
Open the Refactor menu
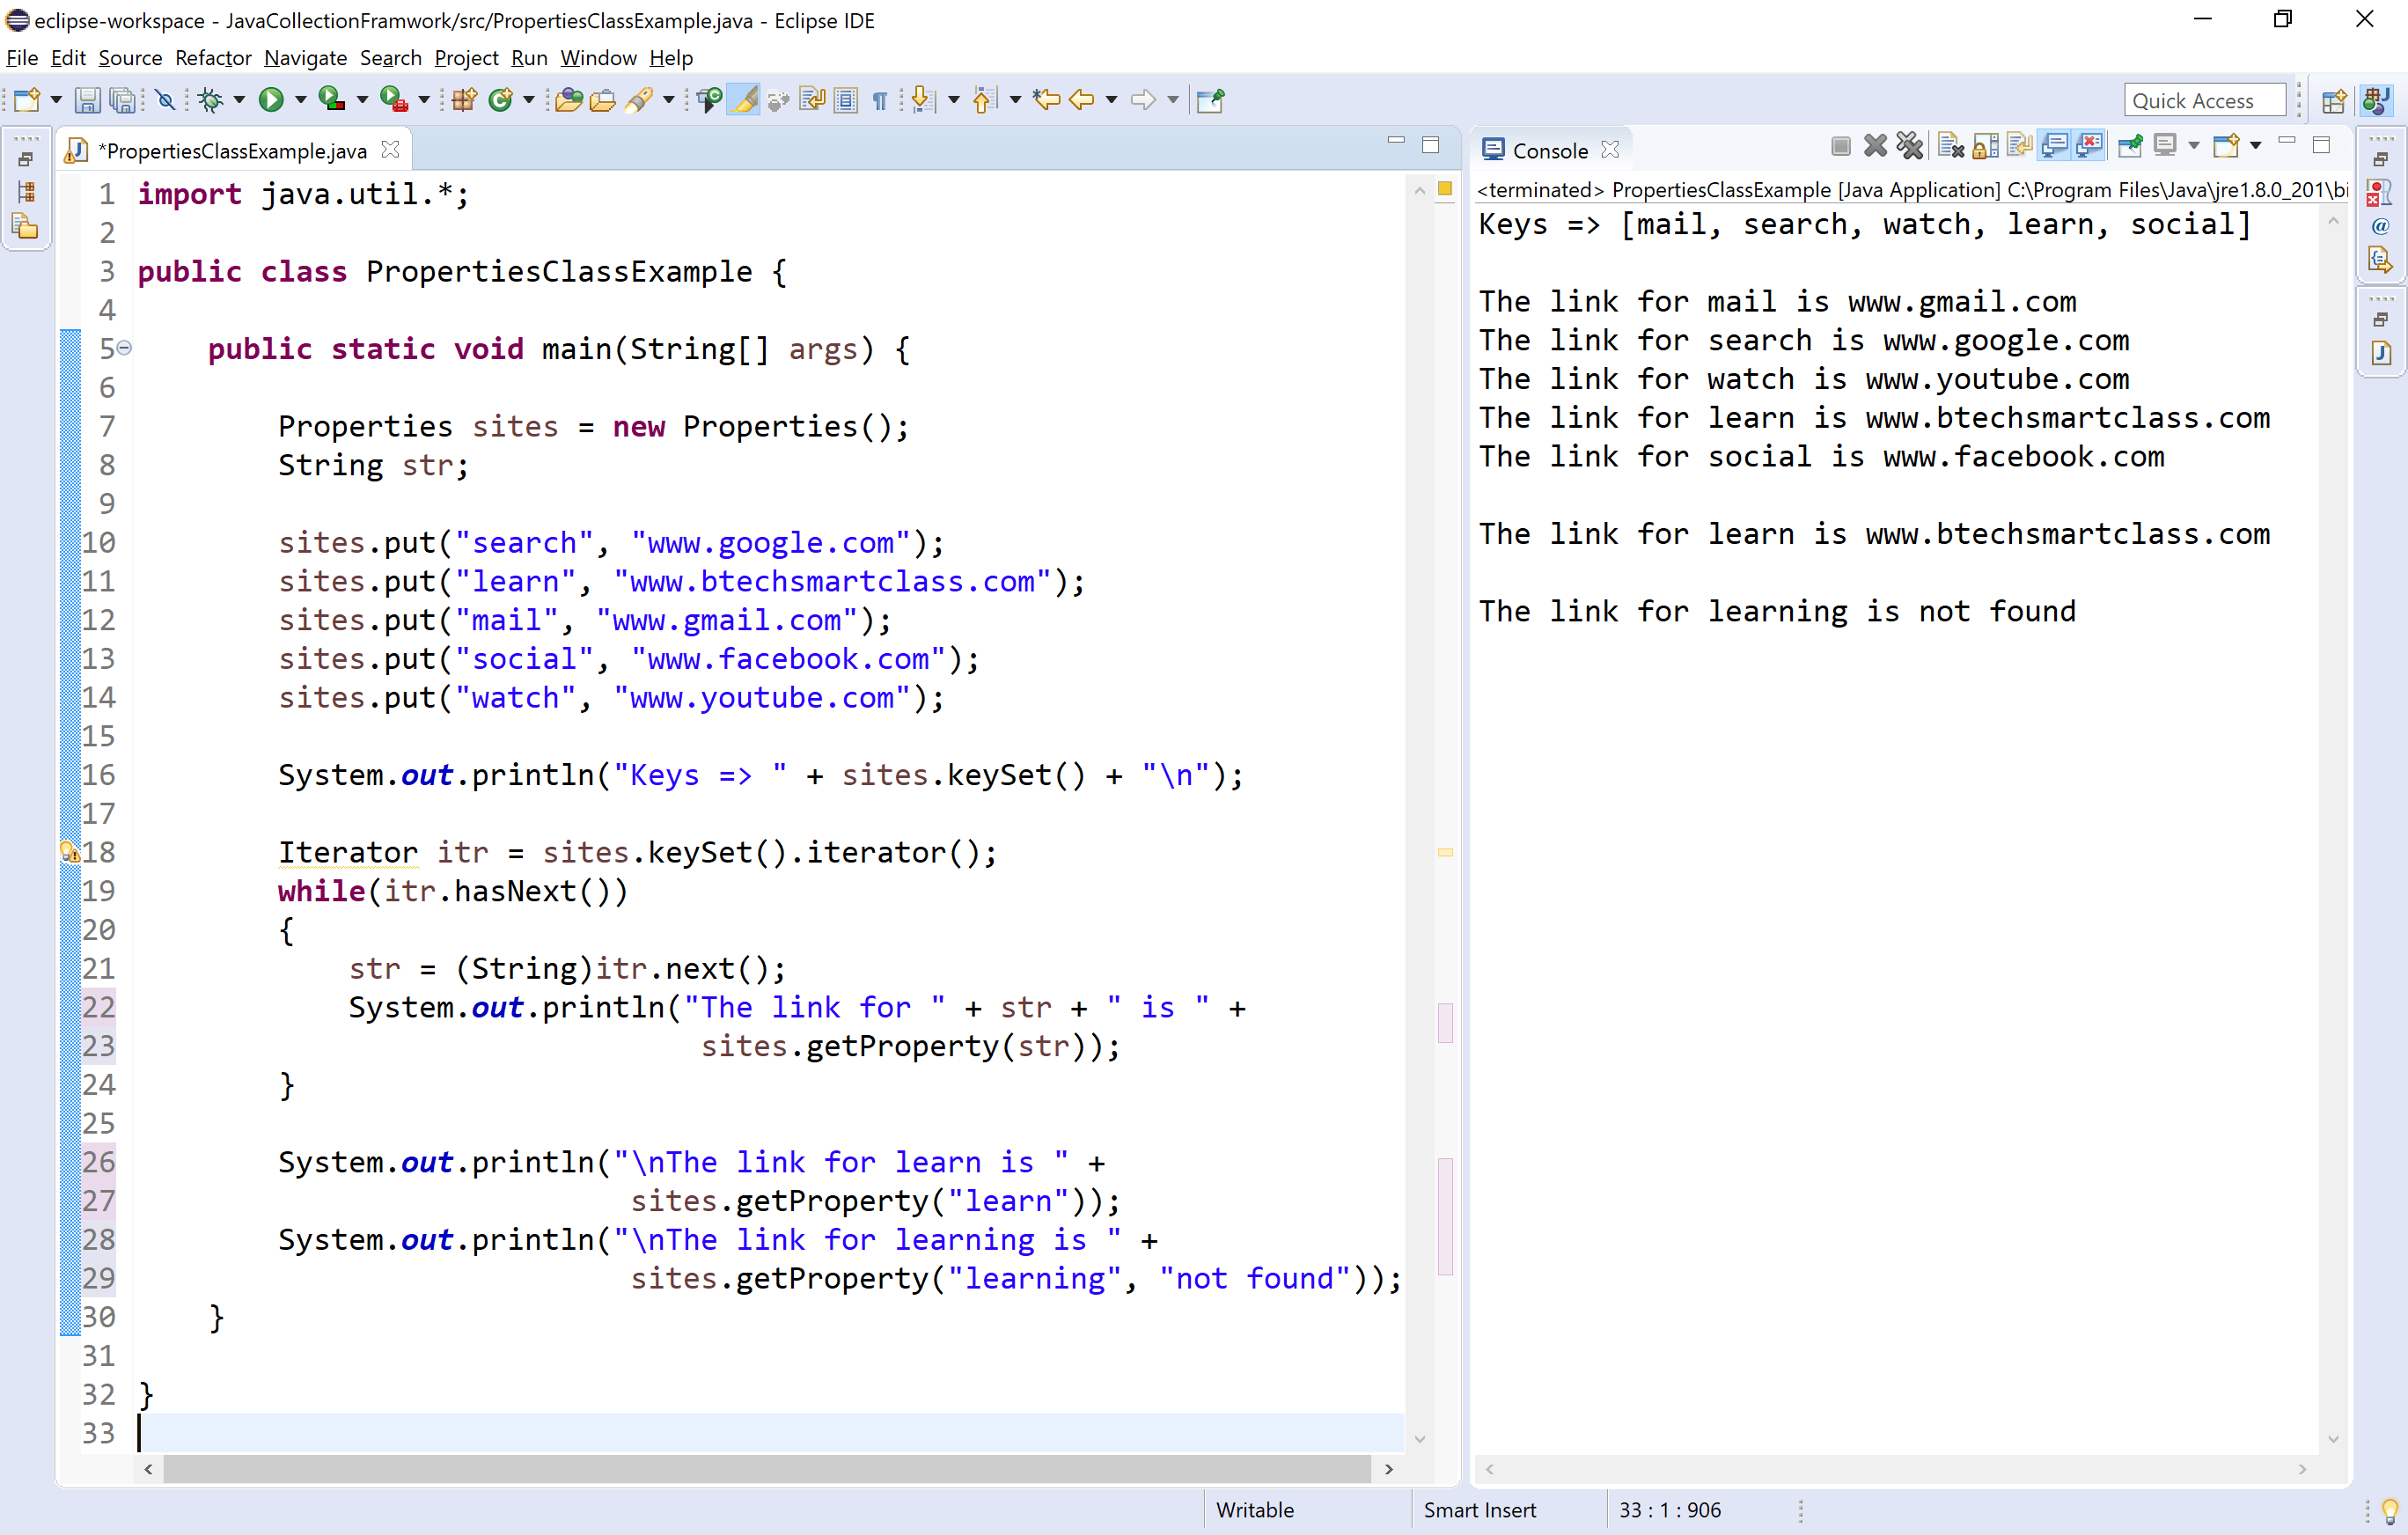(213, 58)
